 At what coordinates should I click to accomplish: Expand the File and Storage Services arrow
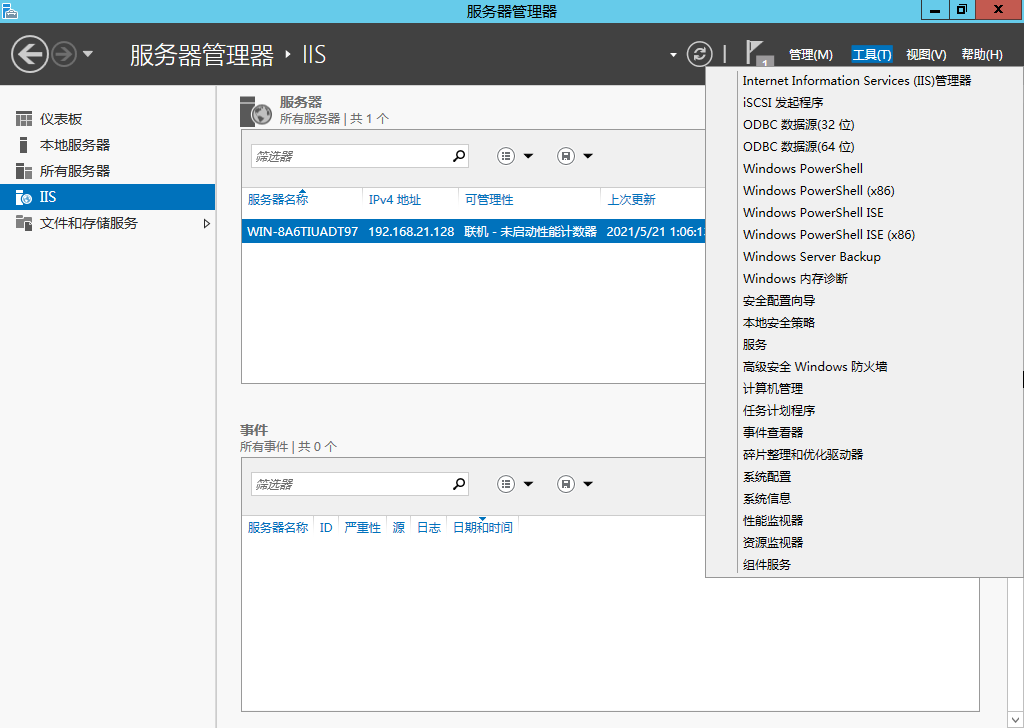[207, 223]
